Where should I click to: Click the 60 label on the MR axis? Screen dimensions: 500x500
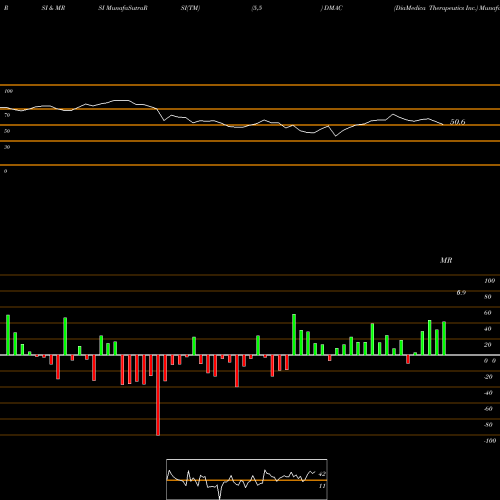pos(488,313)
